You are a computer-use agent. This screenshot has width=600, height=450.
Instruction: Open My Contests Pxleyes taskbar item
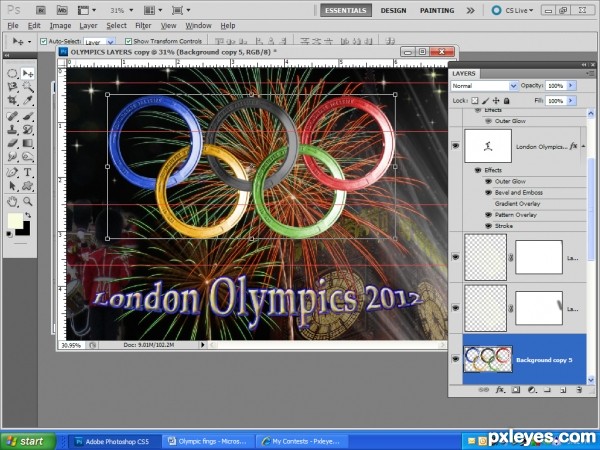(301, 441)
